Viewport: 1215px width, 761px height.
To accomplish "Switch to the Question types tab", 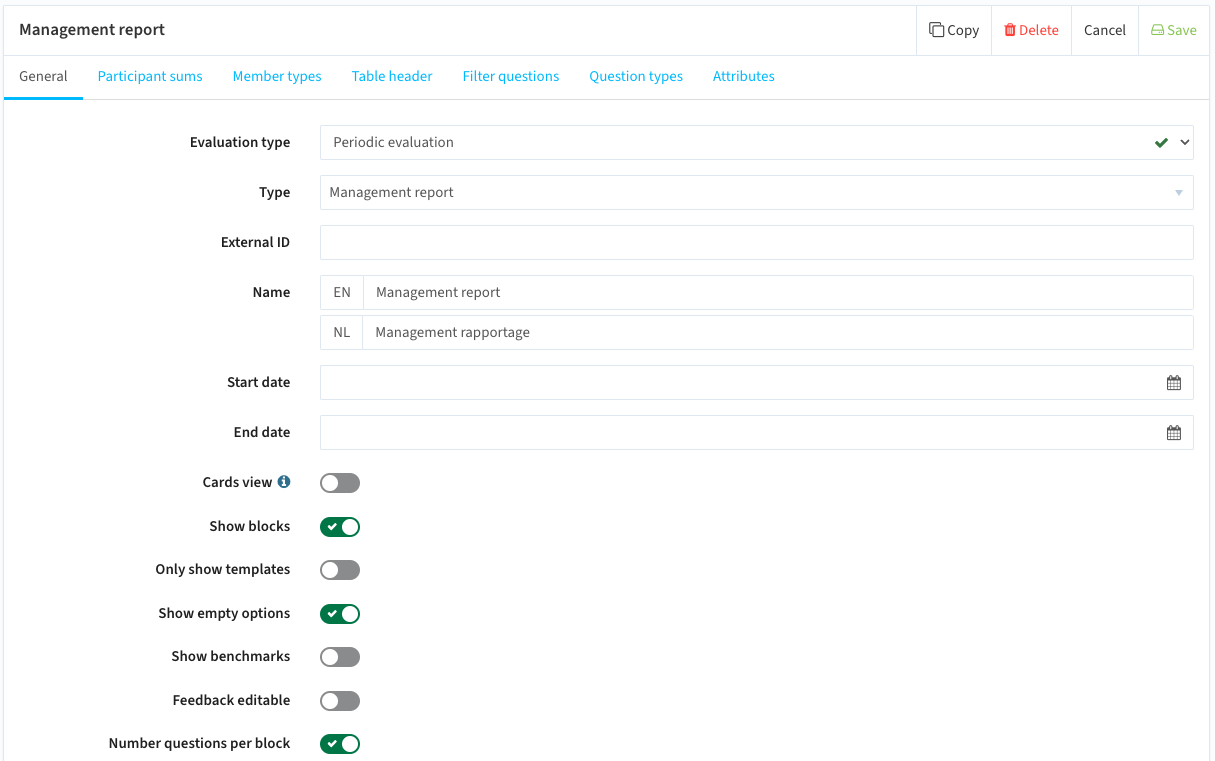I will click(x=636, y=76).
